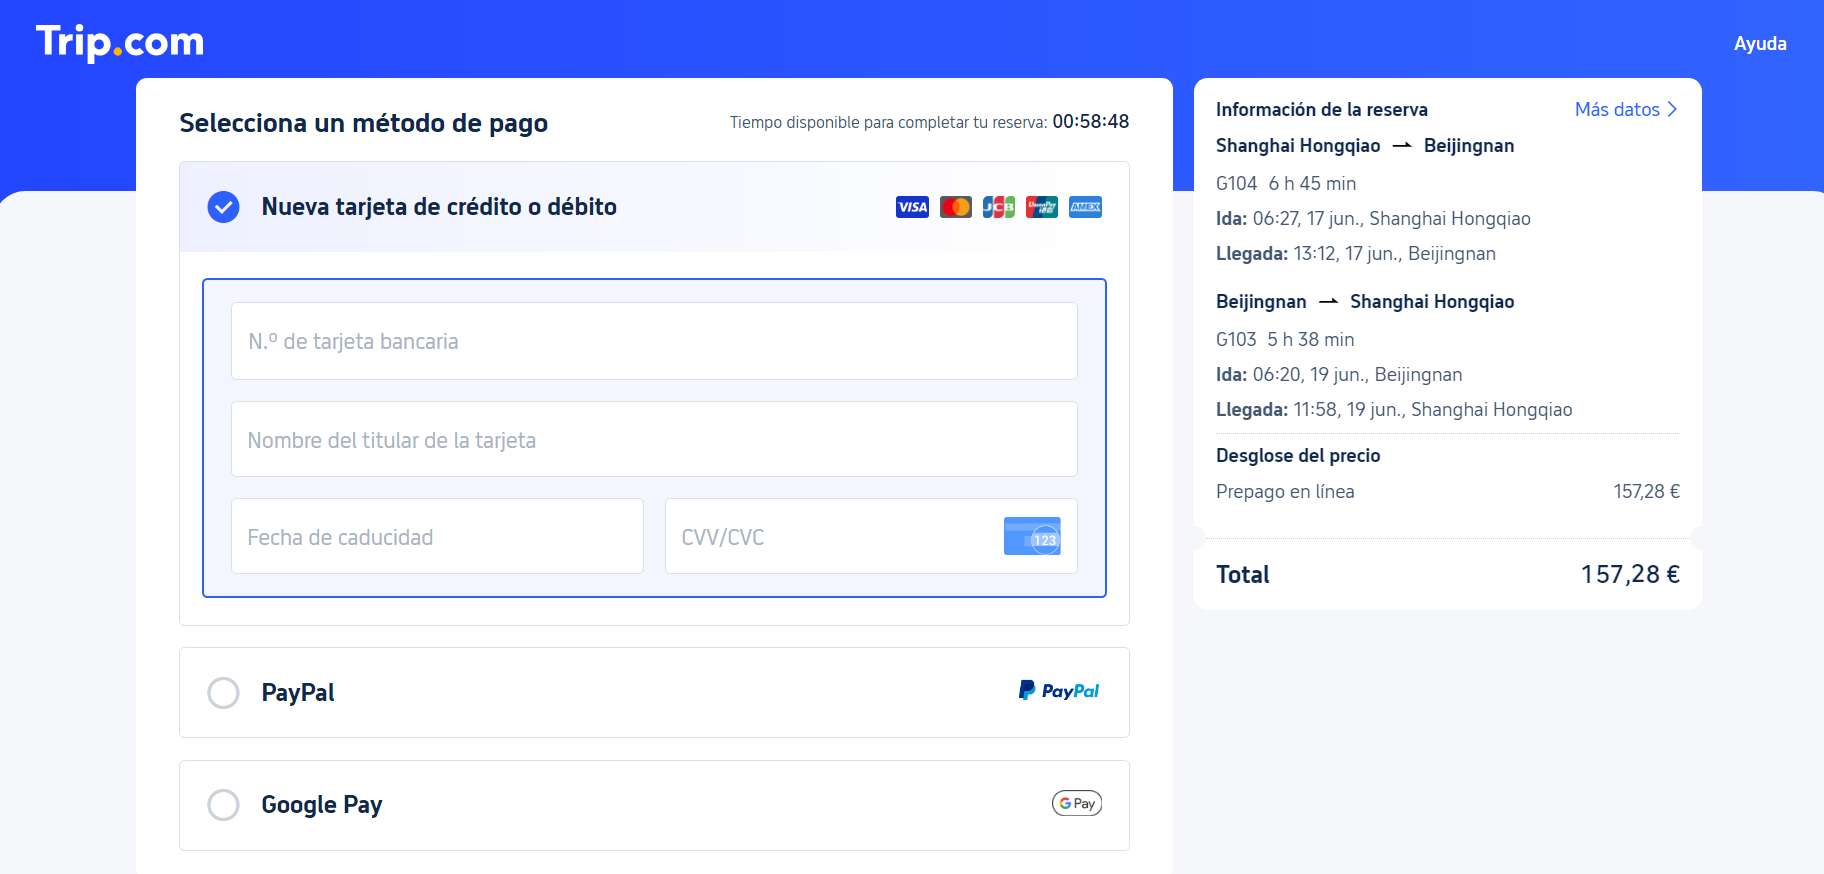The width and height of the screenshot is (1824, 874).
Task: Click the JCB card icon
Action: tap(998, 207)
